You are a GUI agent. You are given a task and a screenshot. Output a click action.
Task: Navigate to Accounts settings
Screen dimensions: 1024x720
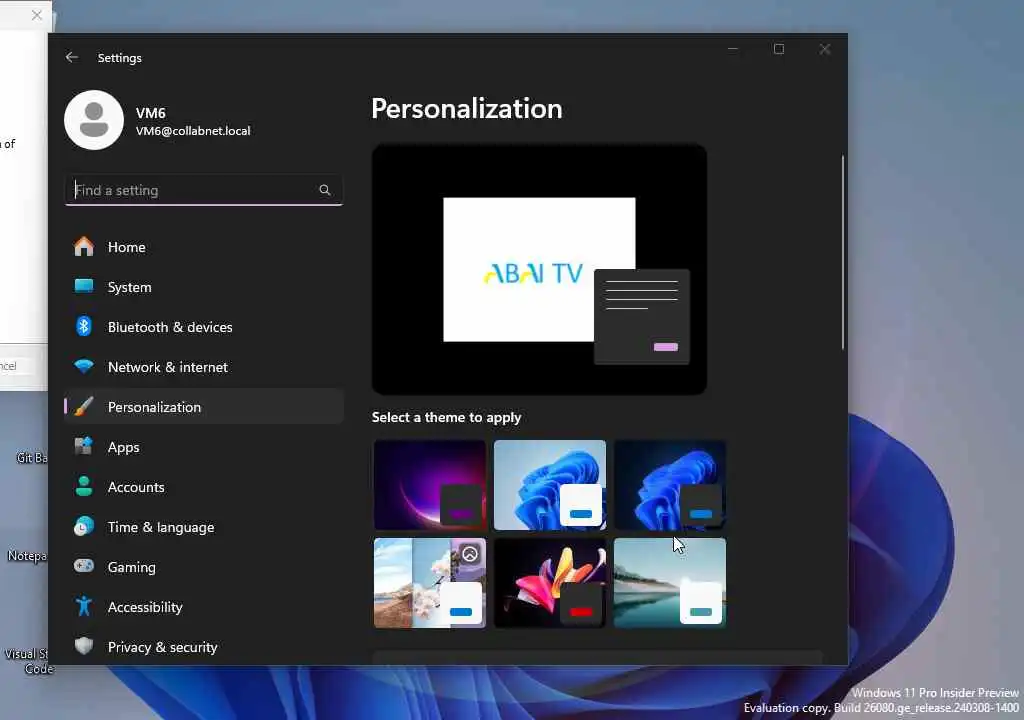pos(204,487)
